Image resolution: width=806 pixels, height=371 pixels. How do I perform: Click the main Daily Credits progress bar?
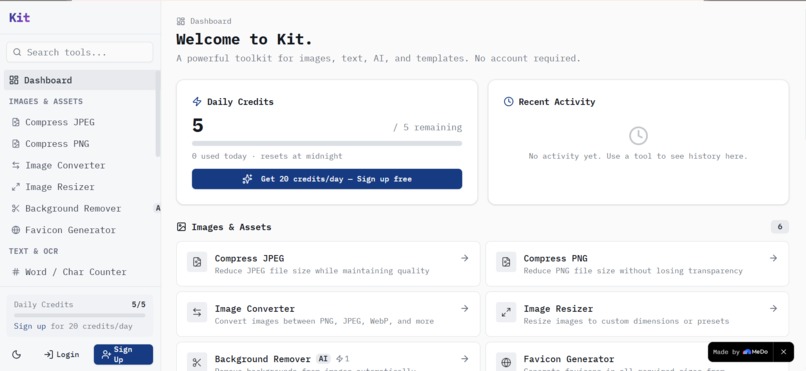coord(327,143)
